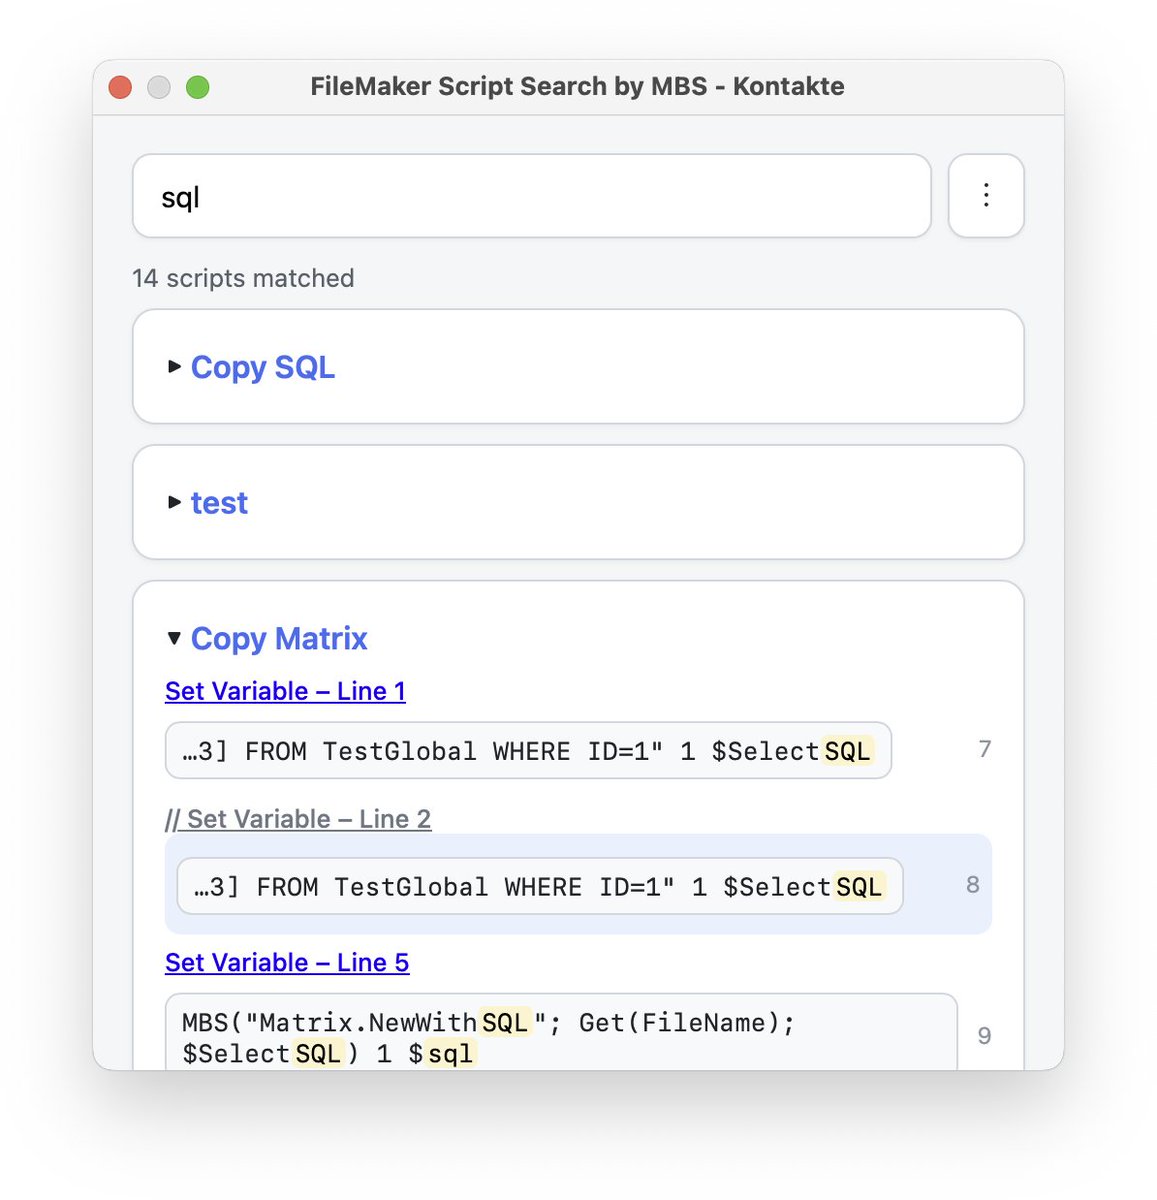Expand the test script results

(x=174, y=503)
